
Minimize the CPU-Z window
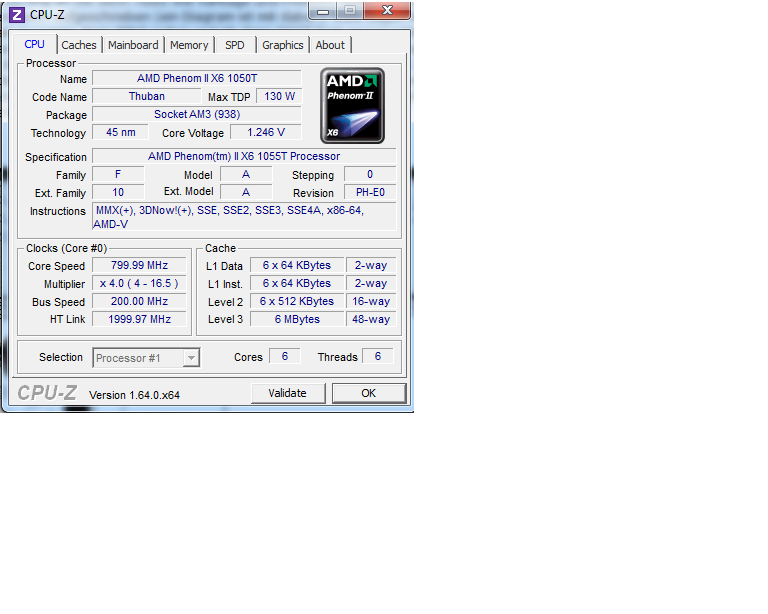(323, 11)
